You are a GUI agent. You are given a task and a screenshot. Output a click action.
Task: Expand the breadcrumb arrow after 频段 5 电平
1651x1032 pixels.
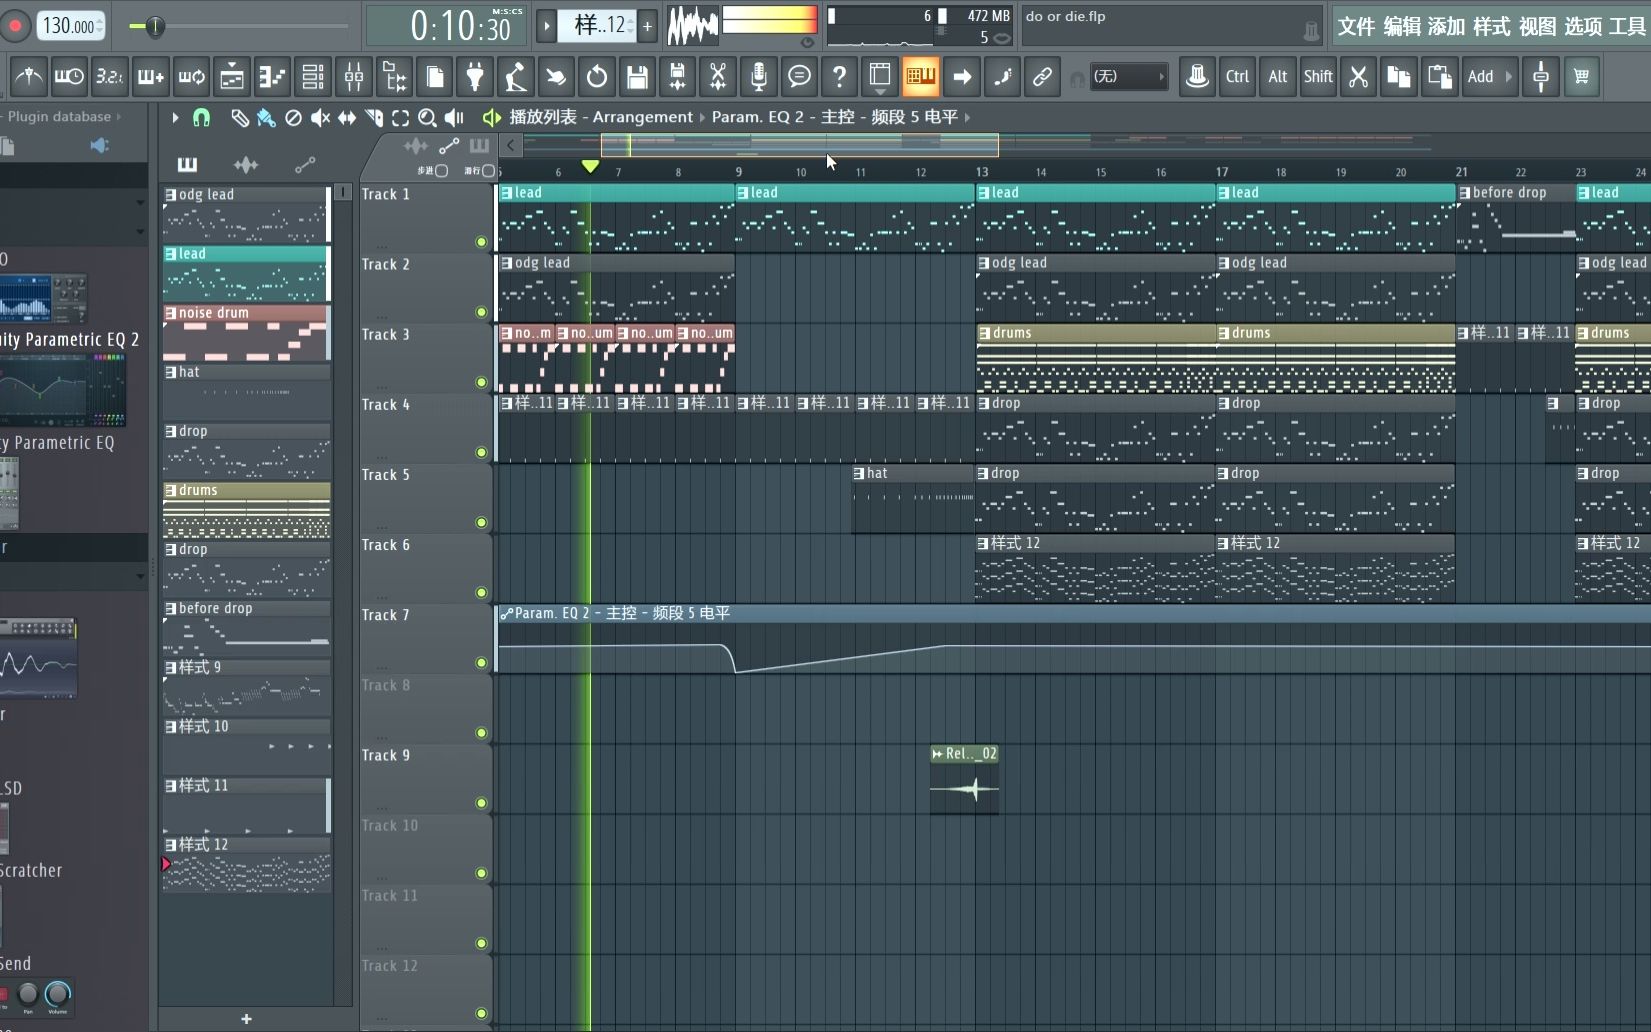click(967, 117)
